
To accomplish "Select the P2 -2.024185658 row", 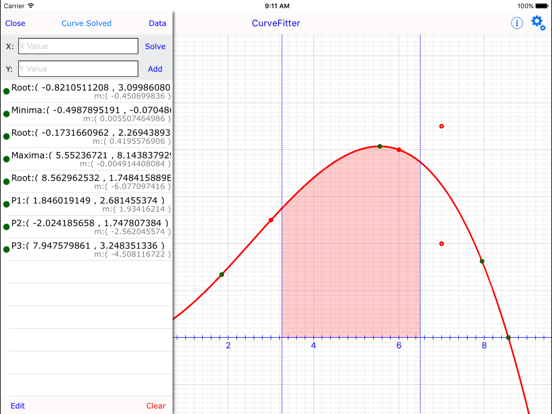I will point(87,227).
